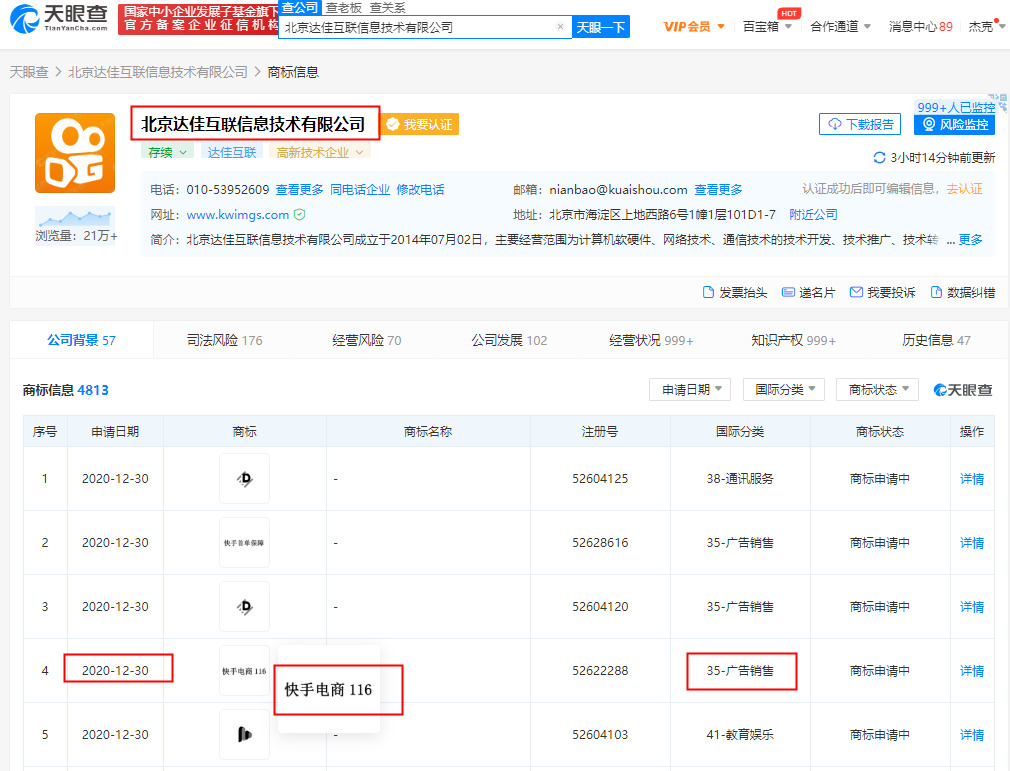1010x771 pixels.
Task: Open the 同电话企业 link
Action: click(360, 189)
